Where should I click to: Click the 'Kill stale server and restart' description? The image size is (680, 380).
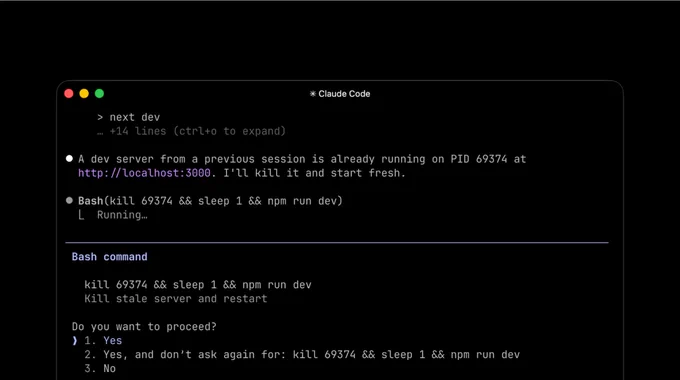tap(176, 298)
